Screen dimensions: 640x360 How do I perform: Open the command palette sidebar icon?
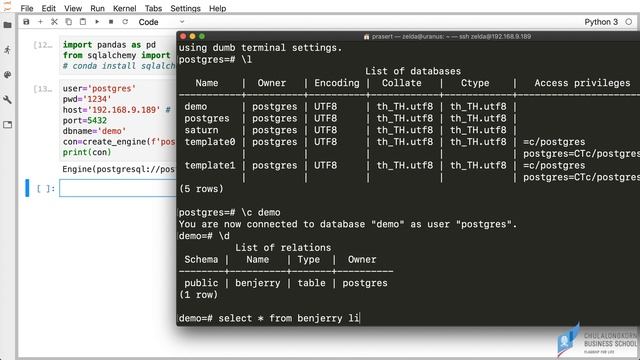coord(7,75)
